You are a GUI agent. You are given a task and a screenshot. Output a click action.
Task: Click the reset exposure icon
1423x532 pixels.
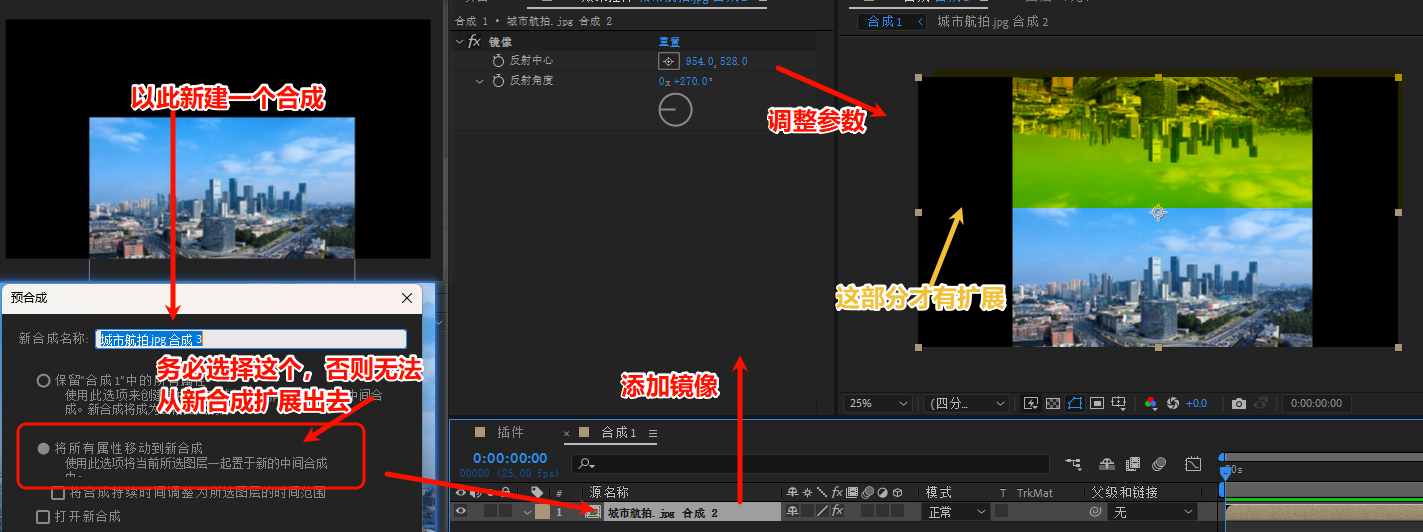[1173, 403]
